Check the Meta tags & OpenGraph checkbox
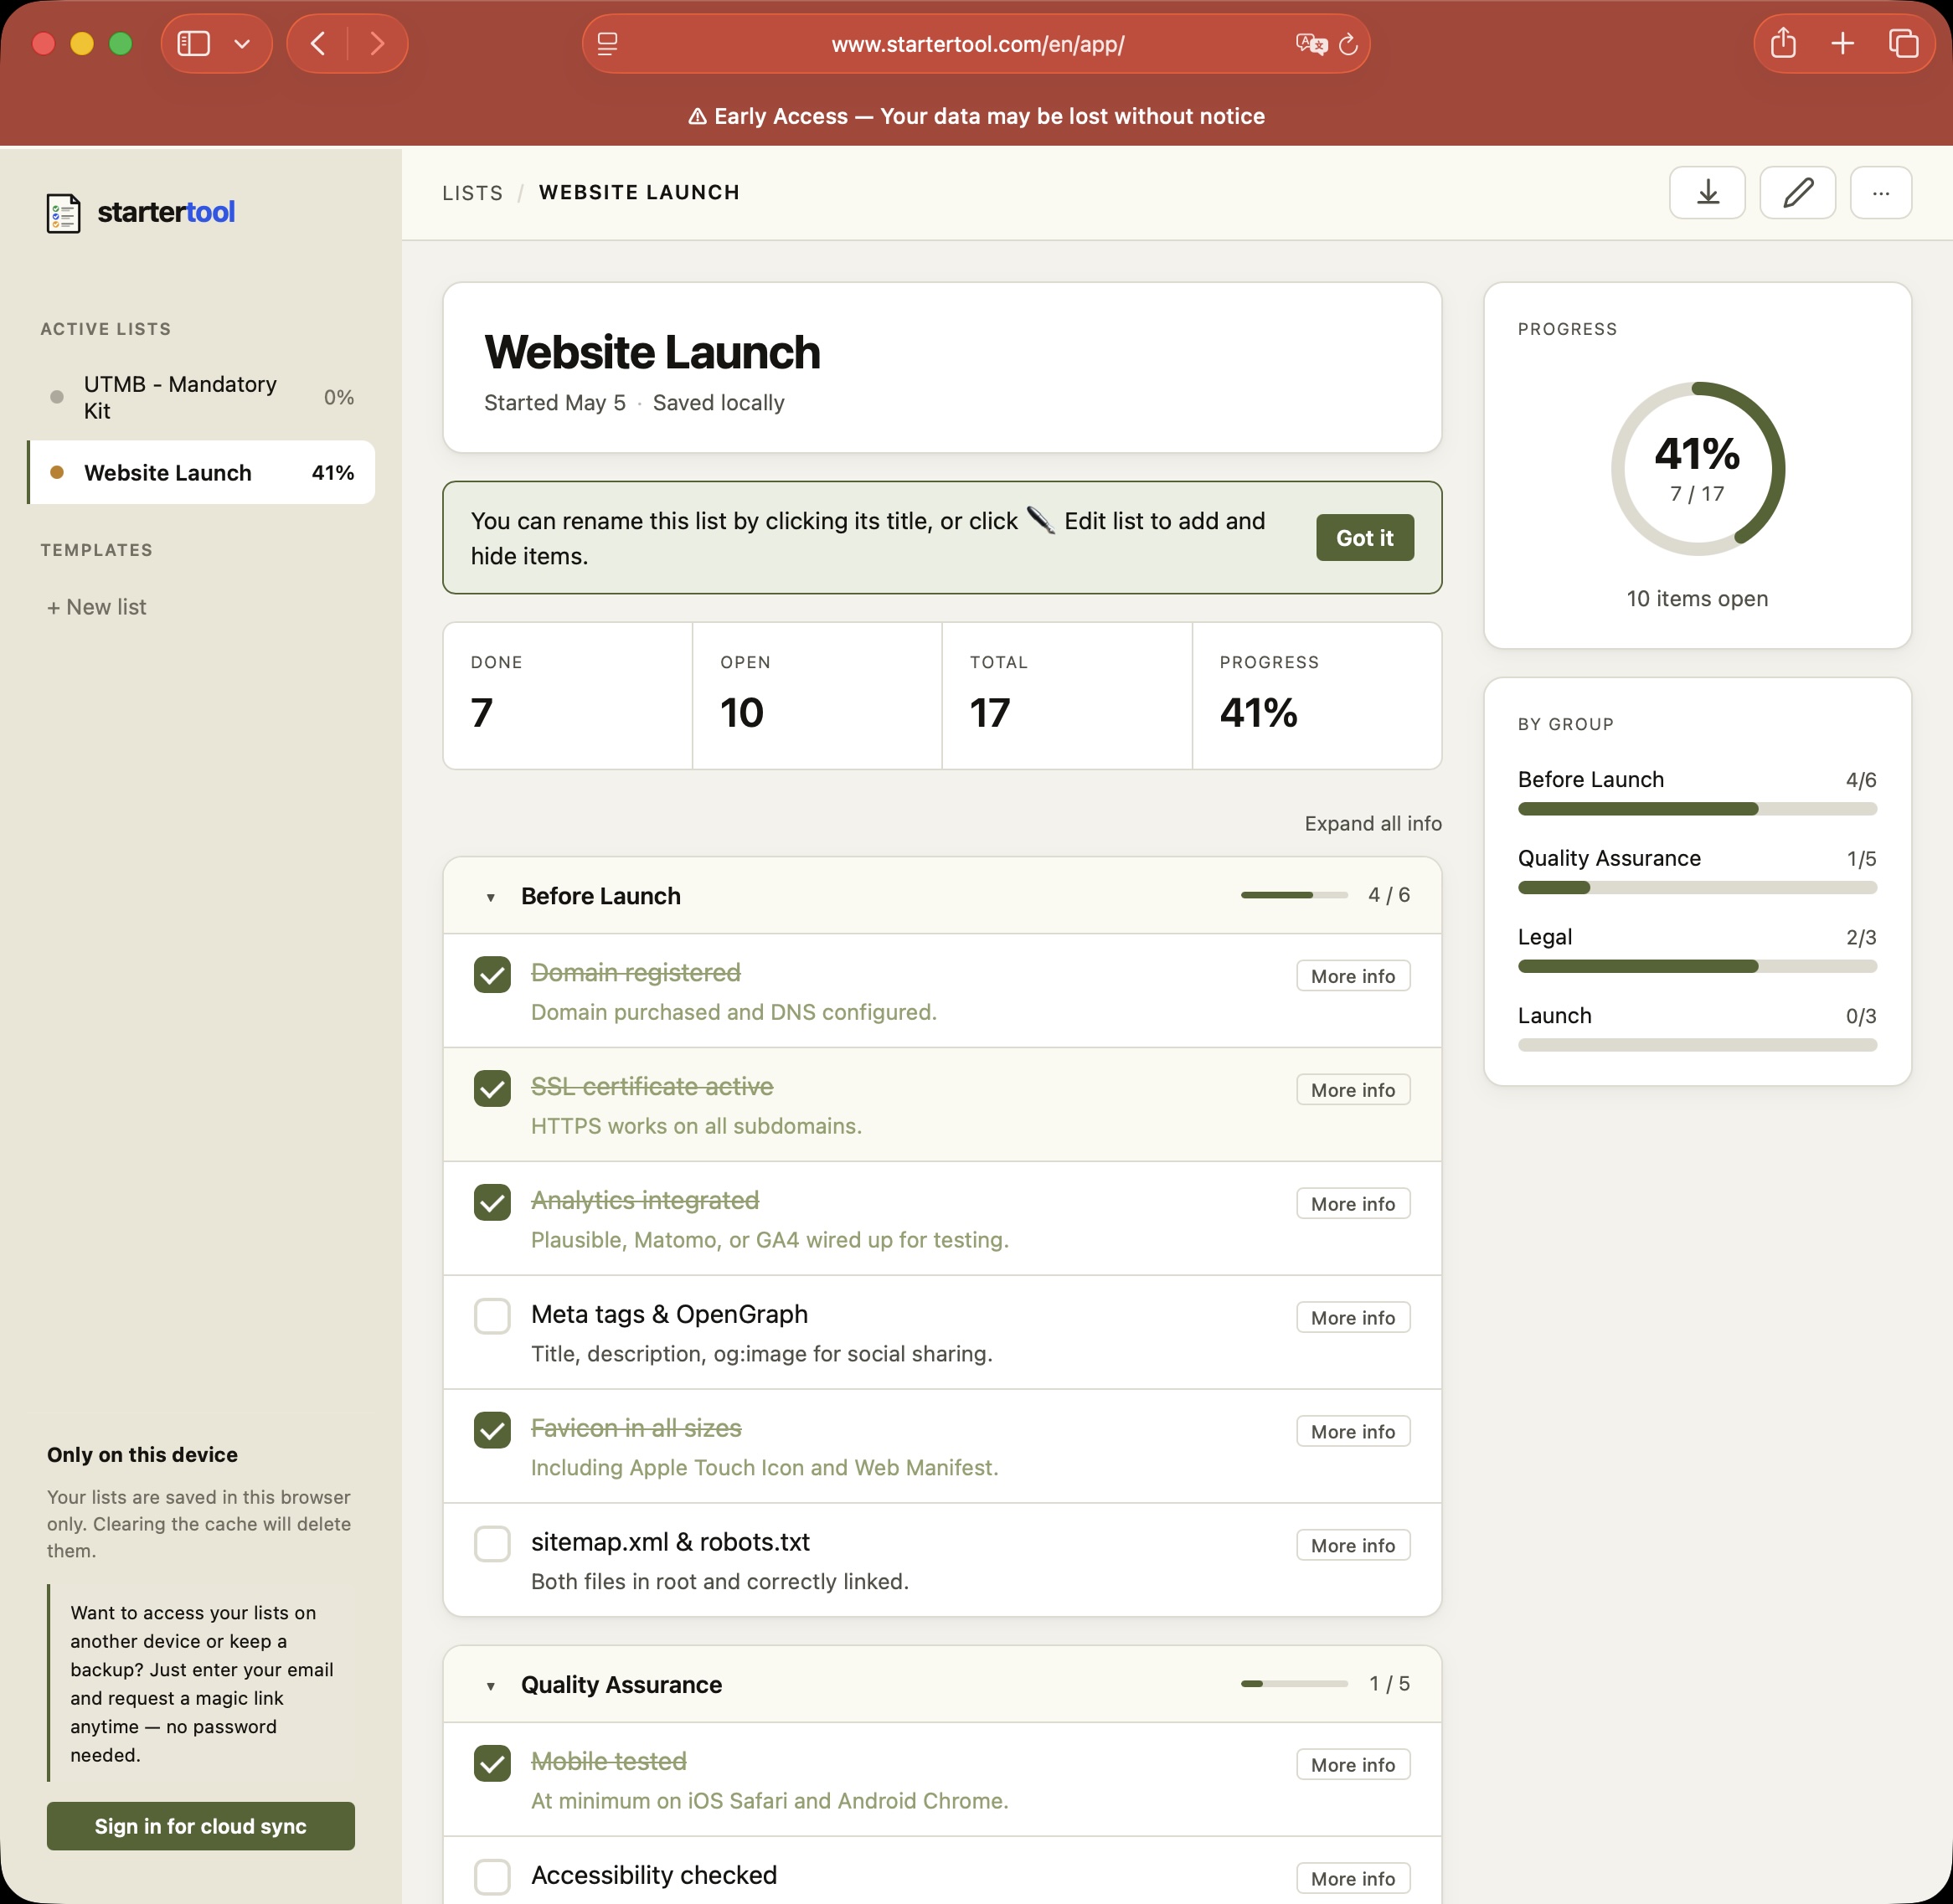The height and width of the screenshot is (1904, 1953). coord(492,1317)
